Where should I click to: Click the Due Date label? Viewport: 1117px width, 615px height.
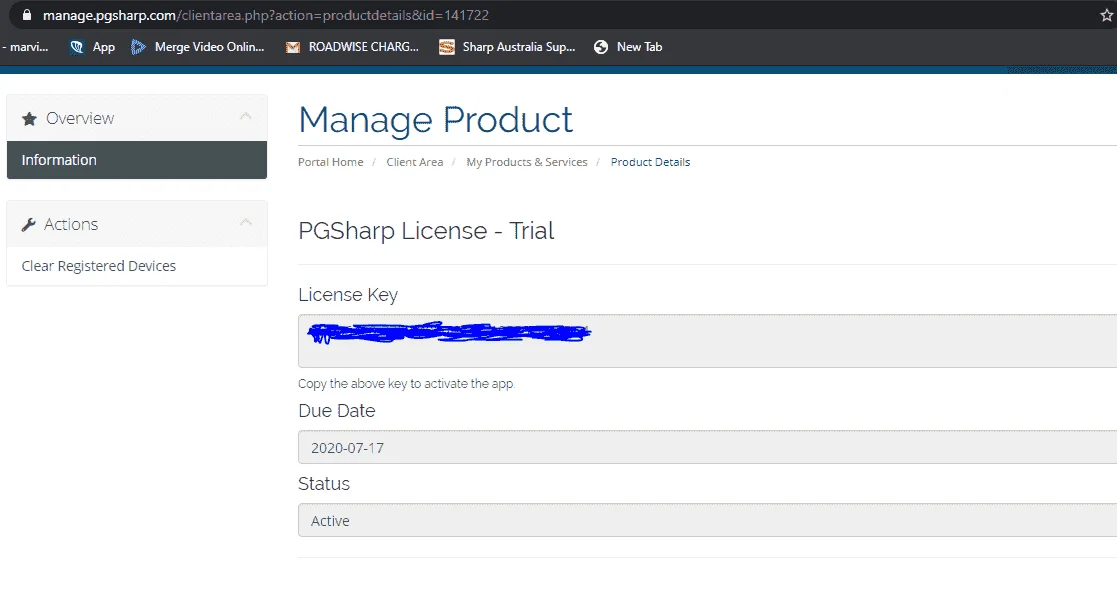pyautogui.click(x=336, y=410)
